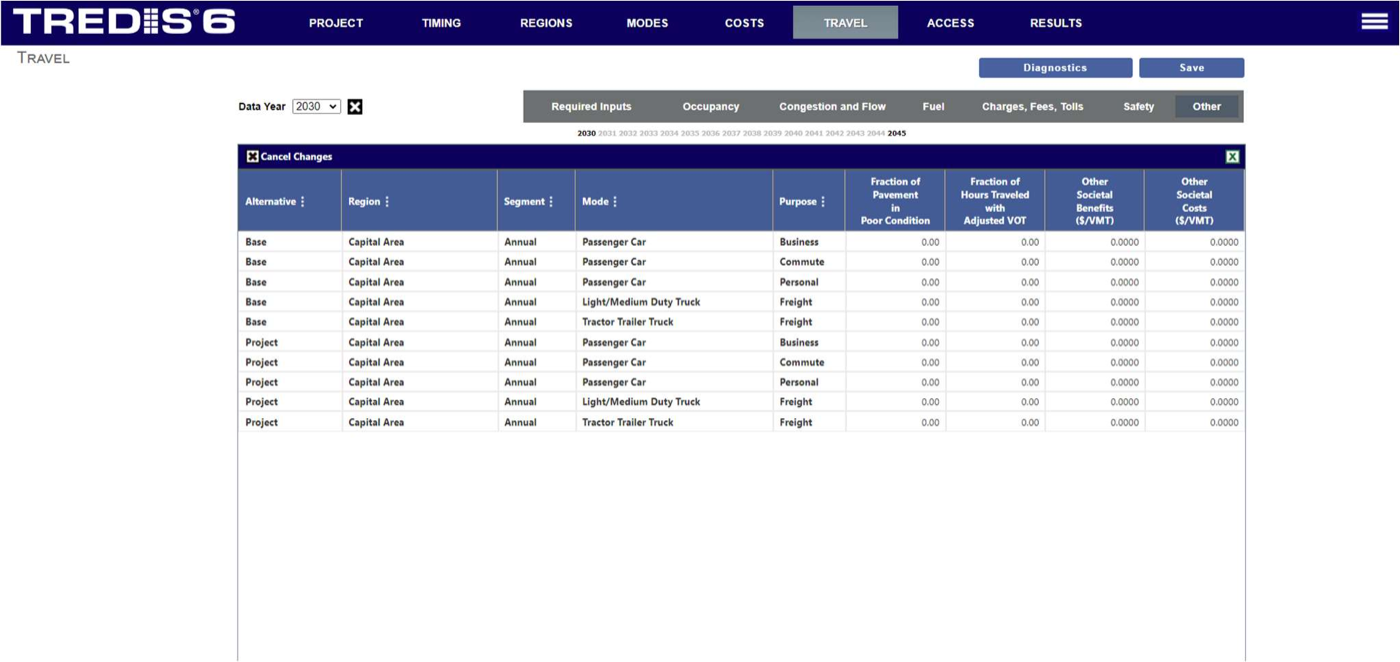
Task: Switch to Required Inputs sub-tab
Action: 591,107
